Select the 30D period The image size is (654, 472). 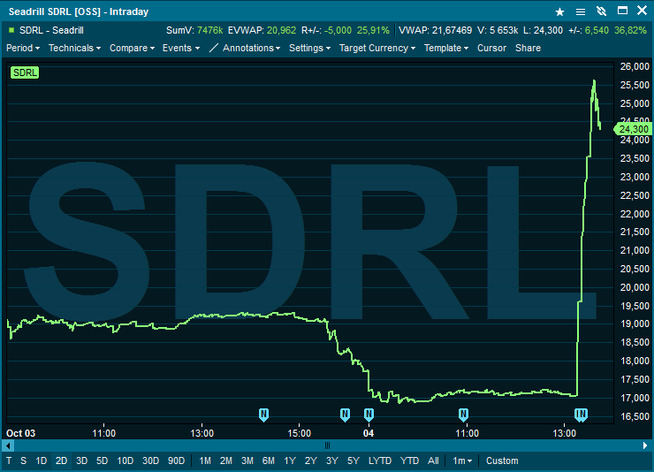point(151,461)
